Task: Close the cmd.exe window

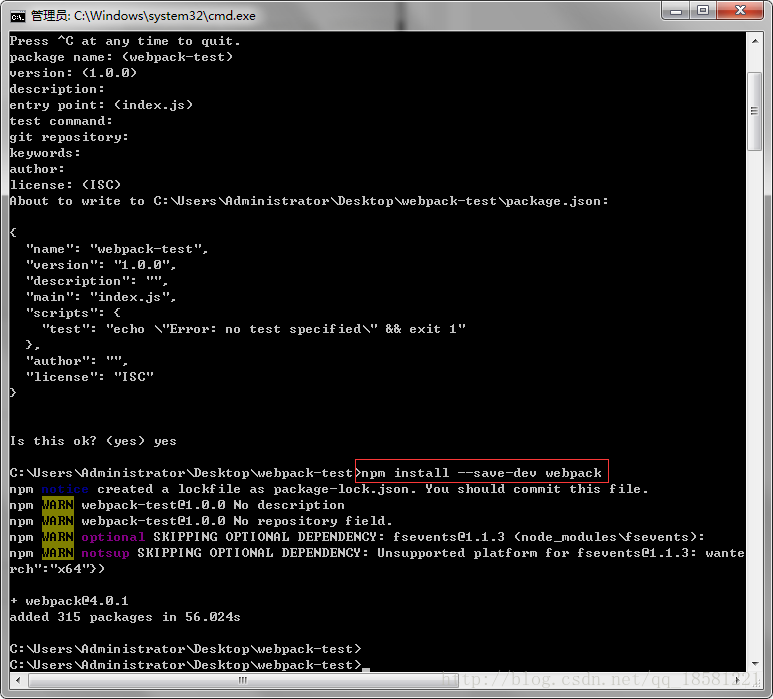Action: (740, 11)
